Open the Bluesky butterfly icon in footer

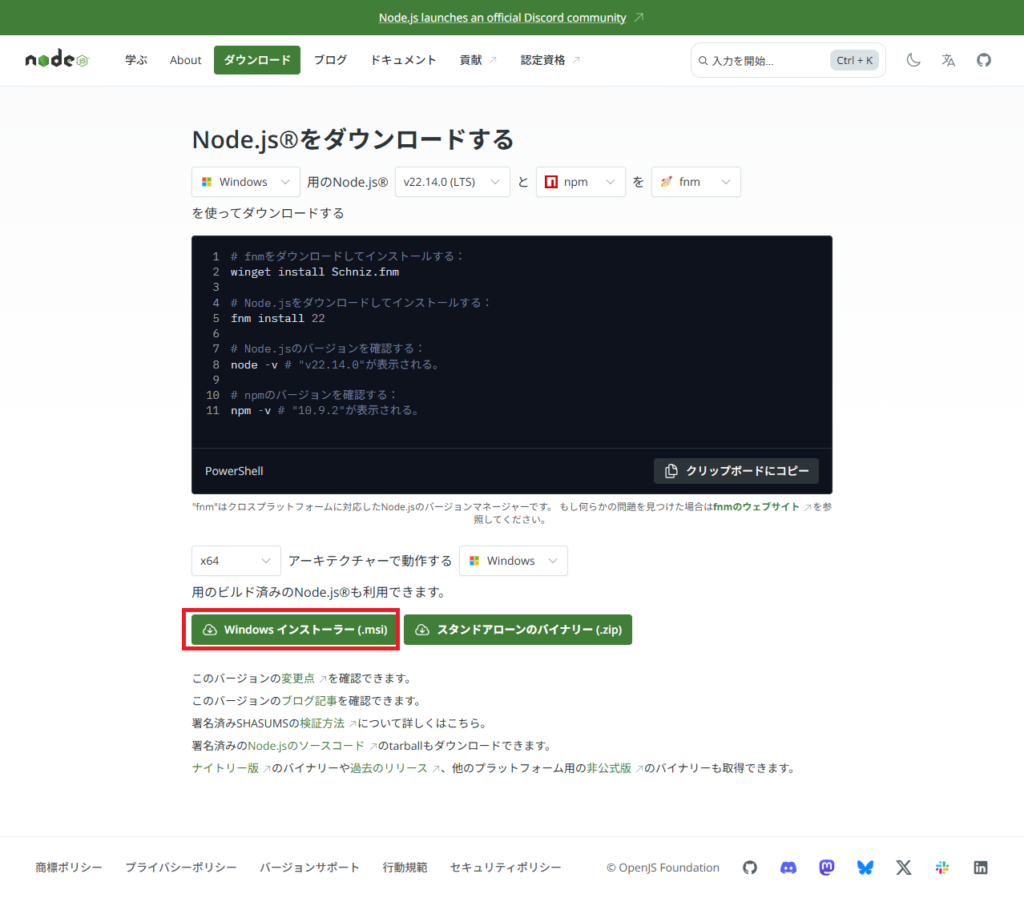pyautogui.click(x=865, y=867)
